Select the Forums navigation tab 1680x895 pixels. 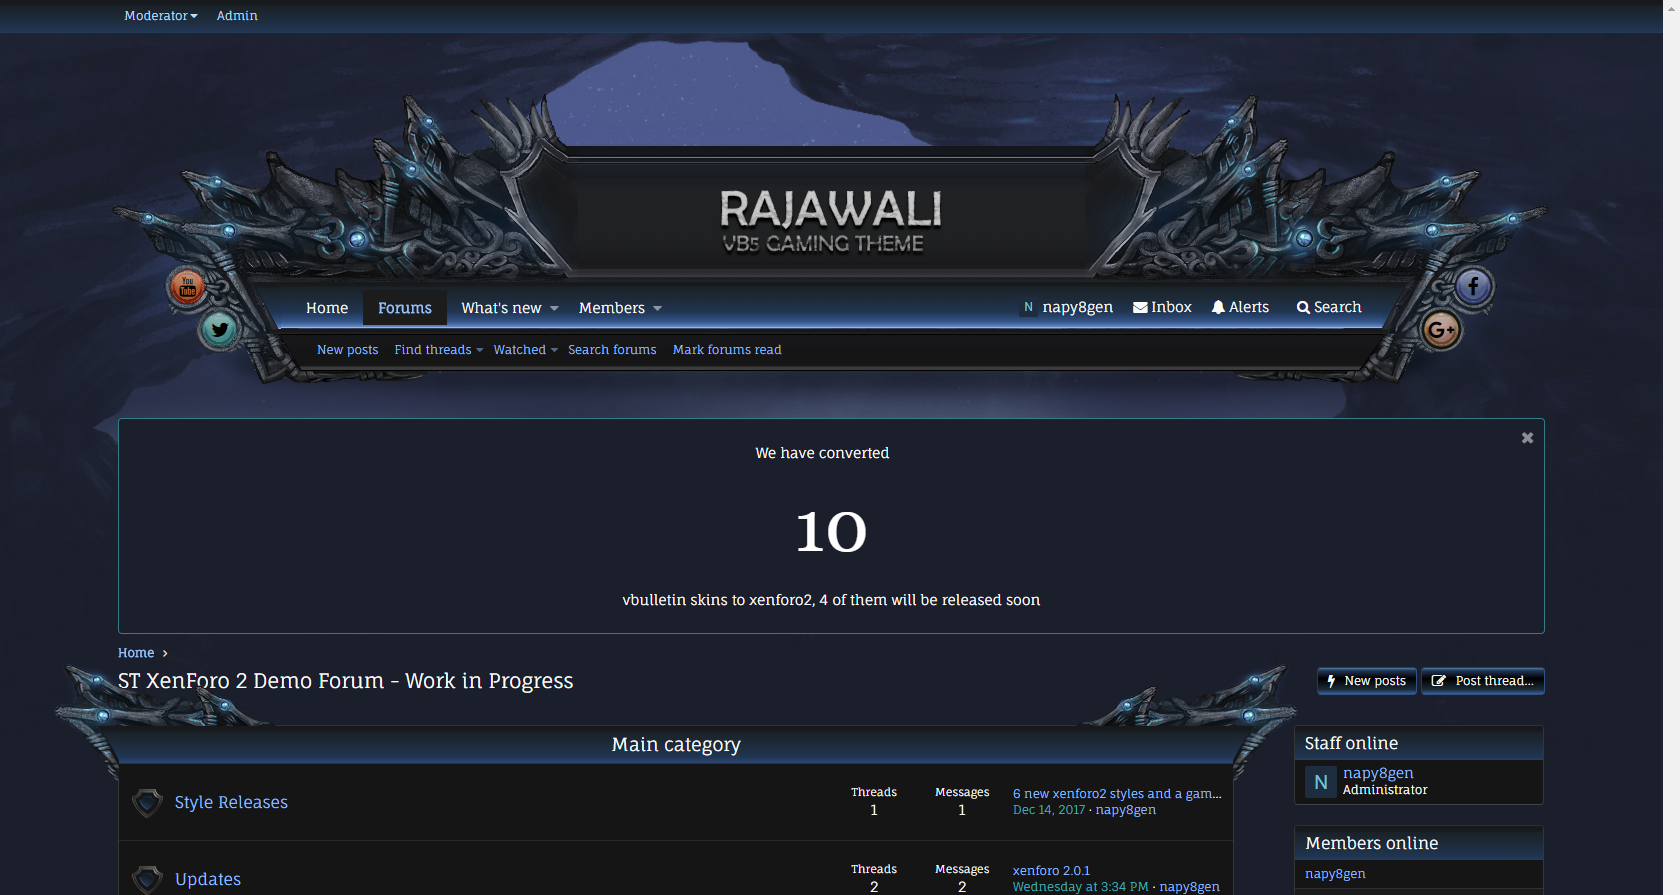(x=405, y=308)
